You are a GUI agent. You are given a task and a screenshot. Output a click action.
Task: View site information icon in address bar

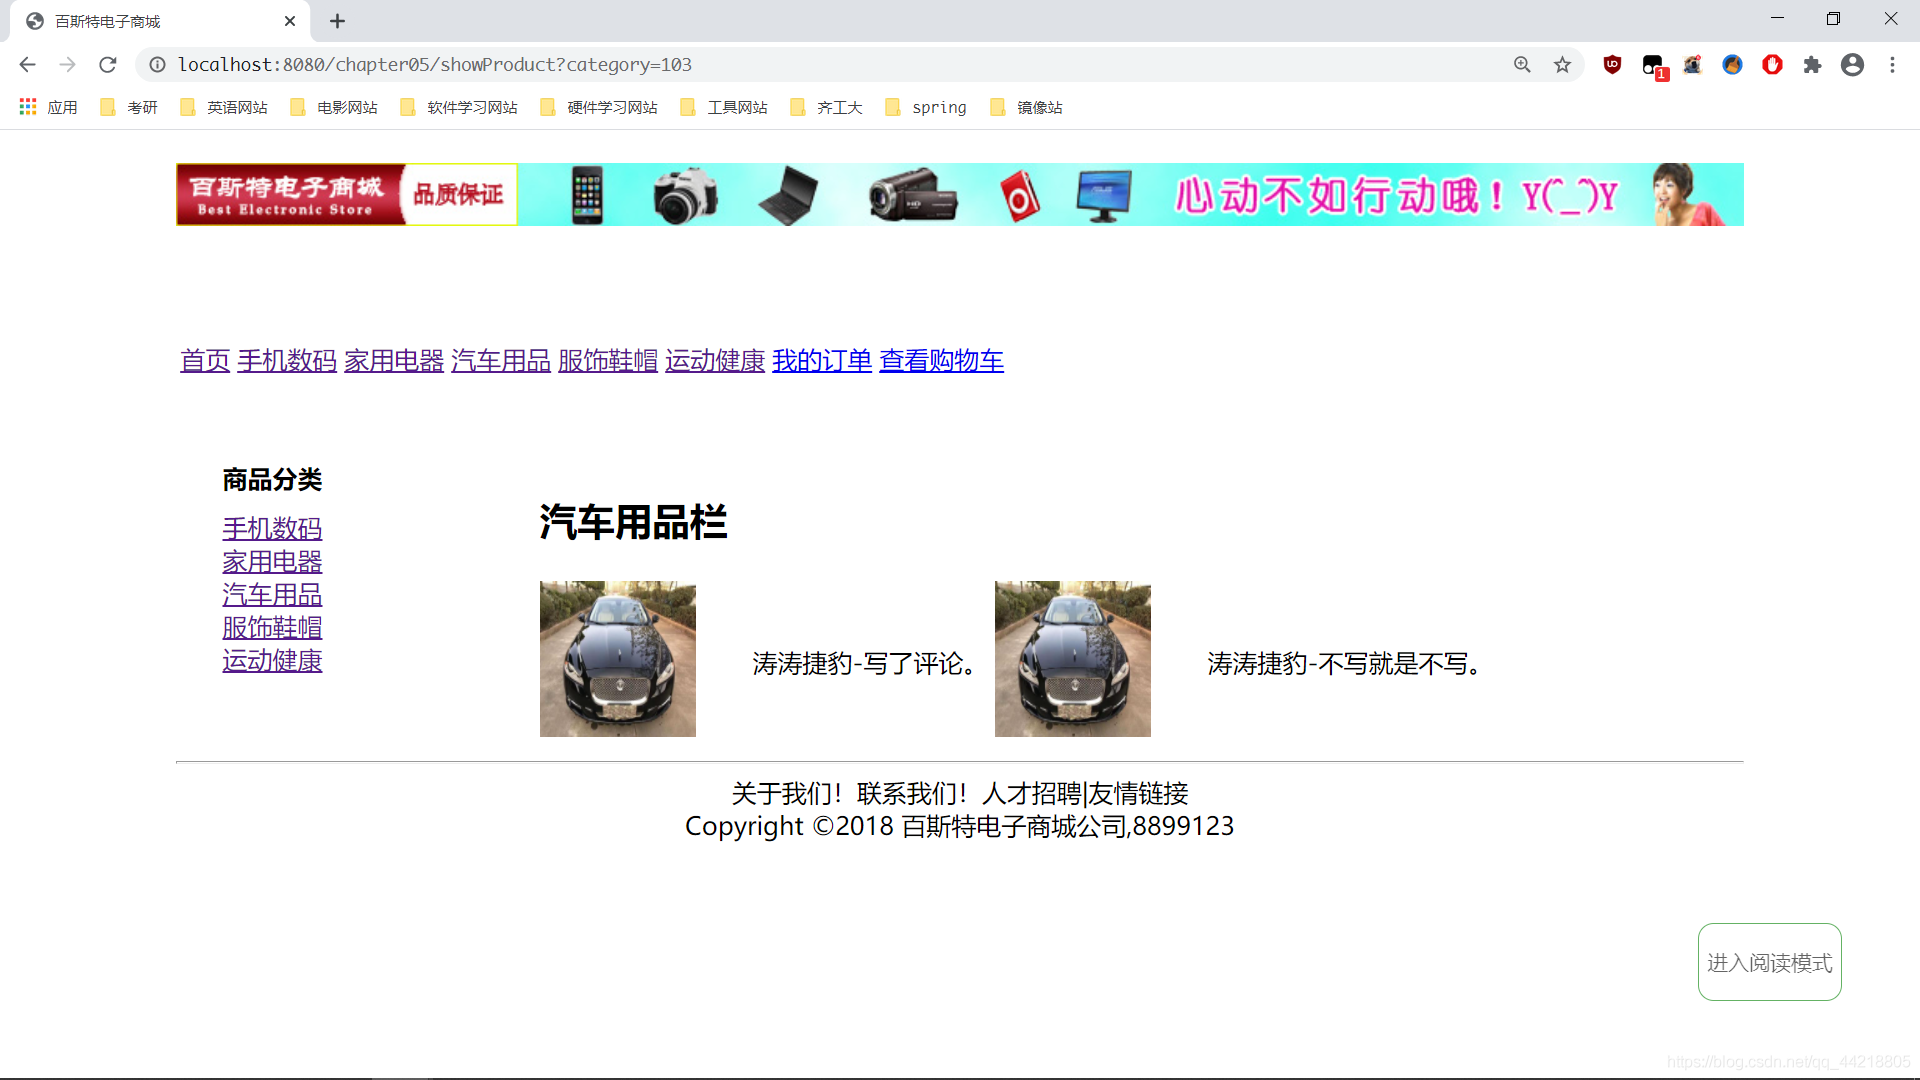pos(157,65)
